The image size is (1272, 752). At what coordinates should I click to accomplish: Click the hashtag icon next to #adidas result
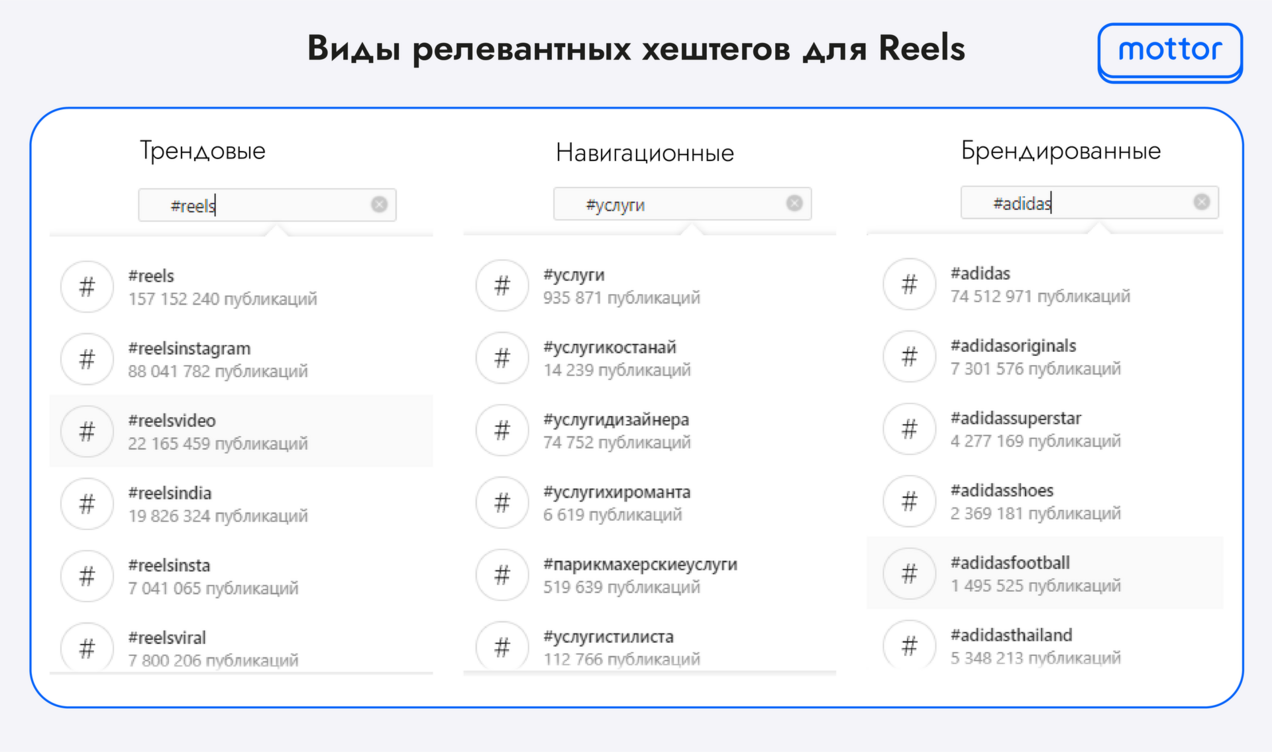tap(909, 284)
